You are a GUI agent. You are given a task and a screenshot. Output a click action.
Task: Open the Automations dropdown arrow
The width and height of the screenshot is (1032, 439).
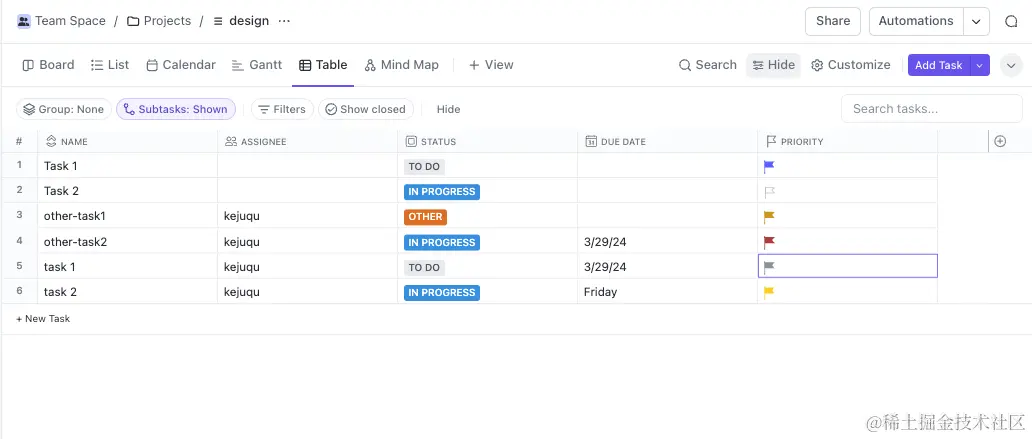[975, 21]
